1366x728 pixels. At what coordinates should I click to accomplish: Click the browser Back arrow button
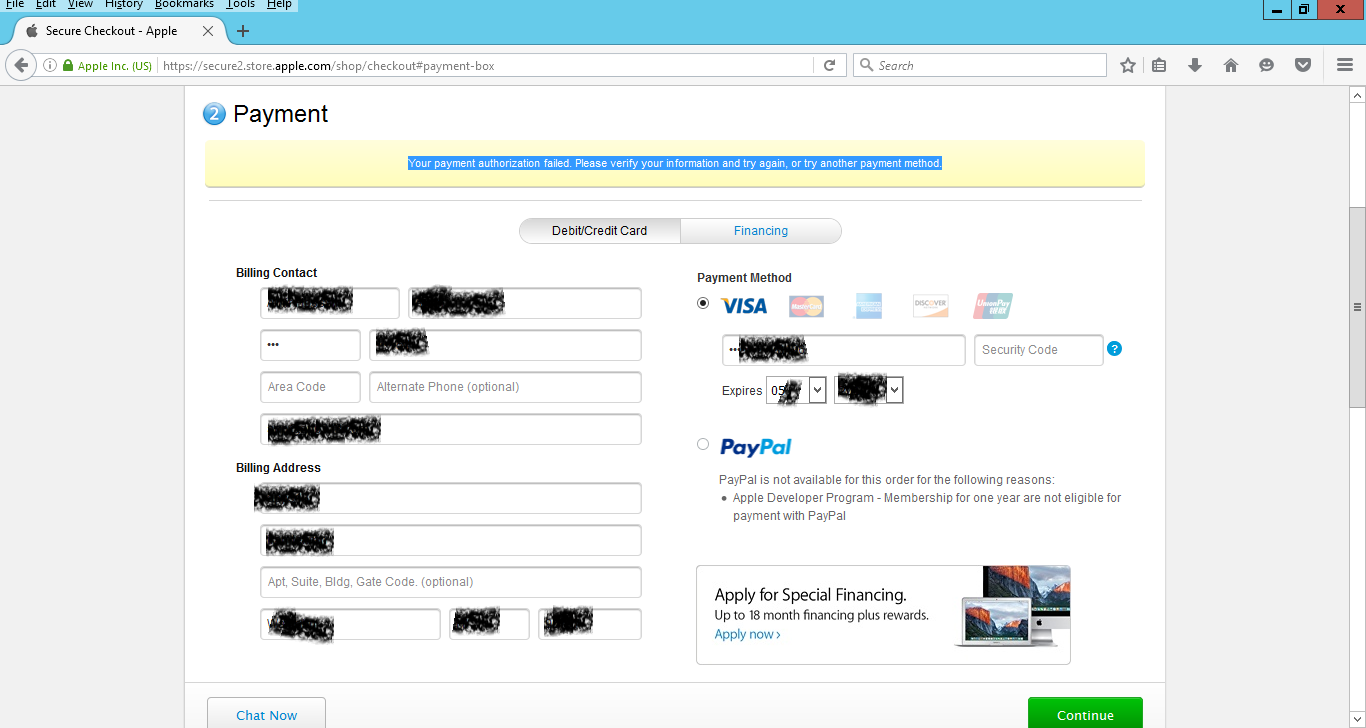tap(20, 66)
